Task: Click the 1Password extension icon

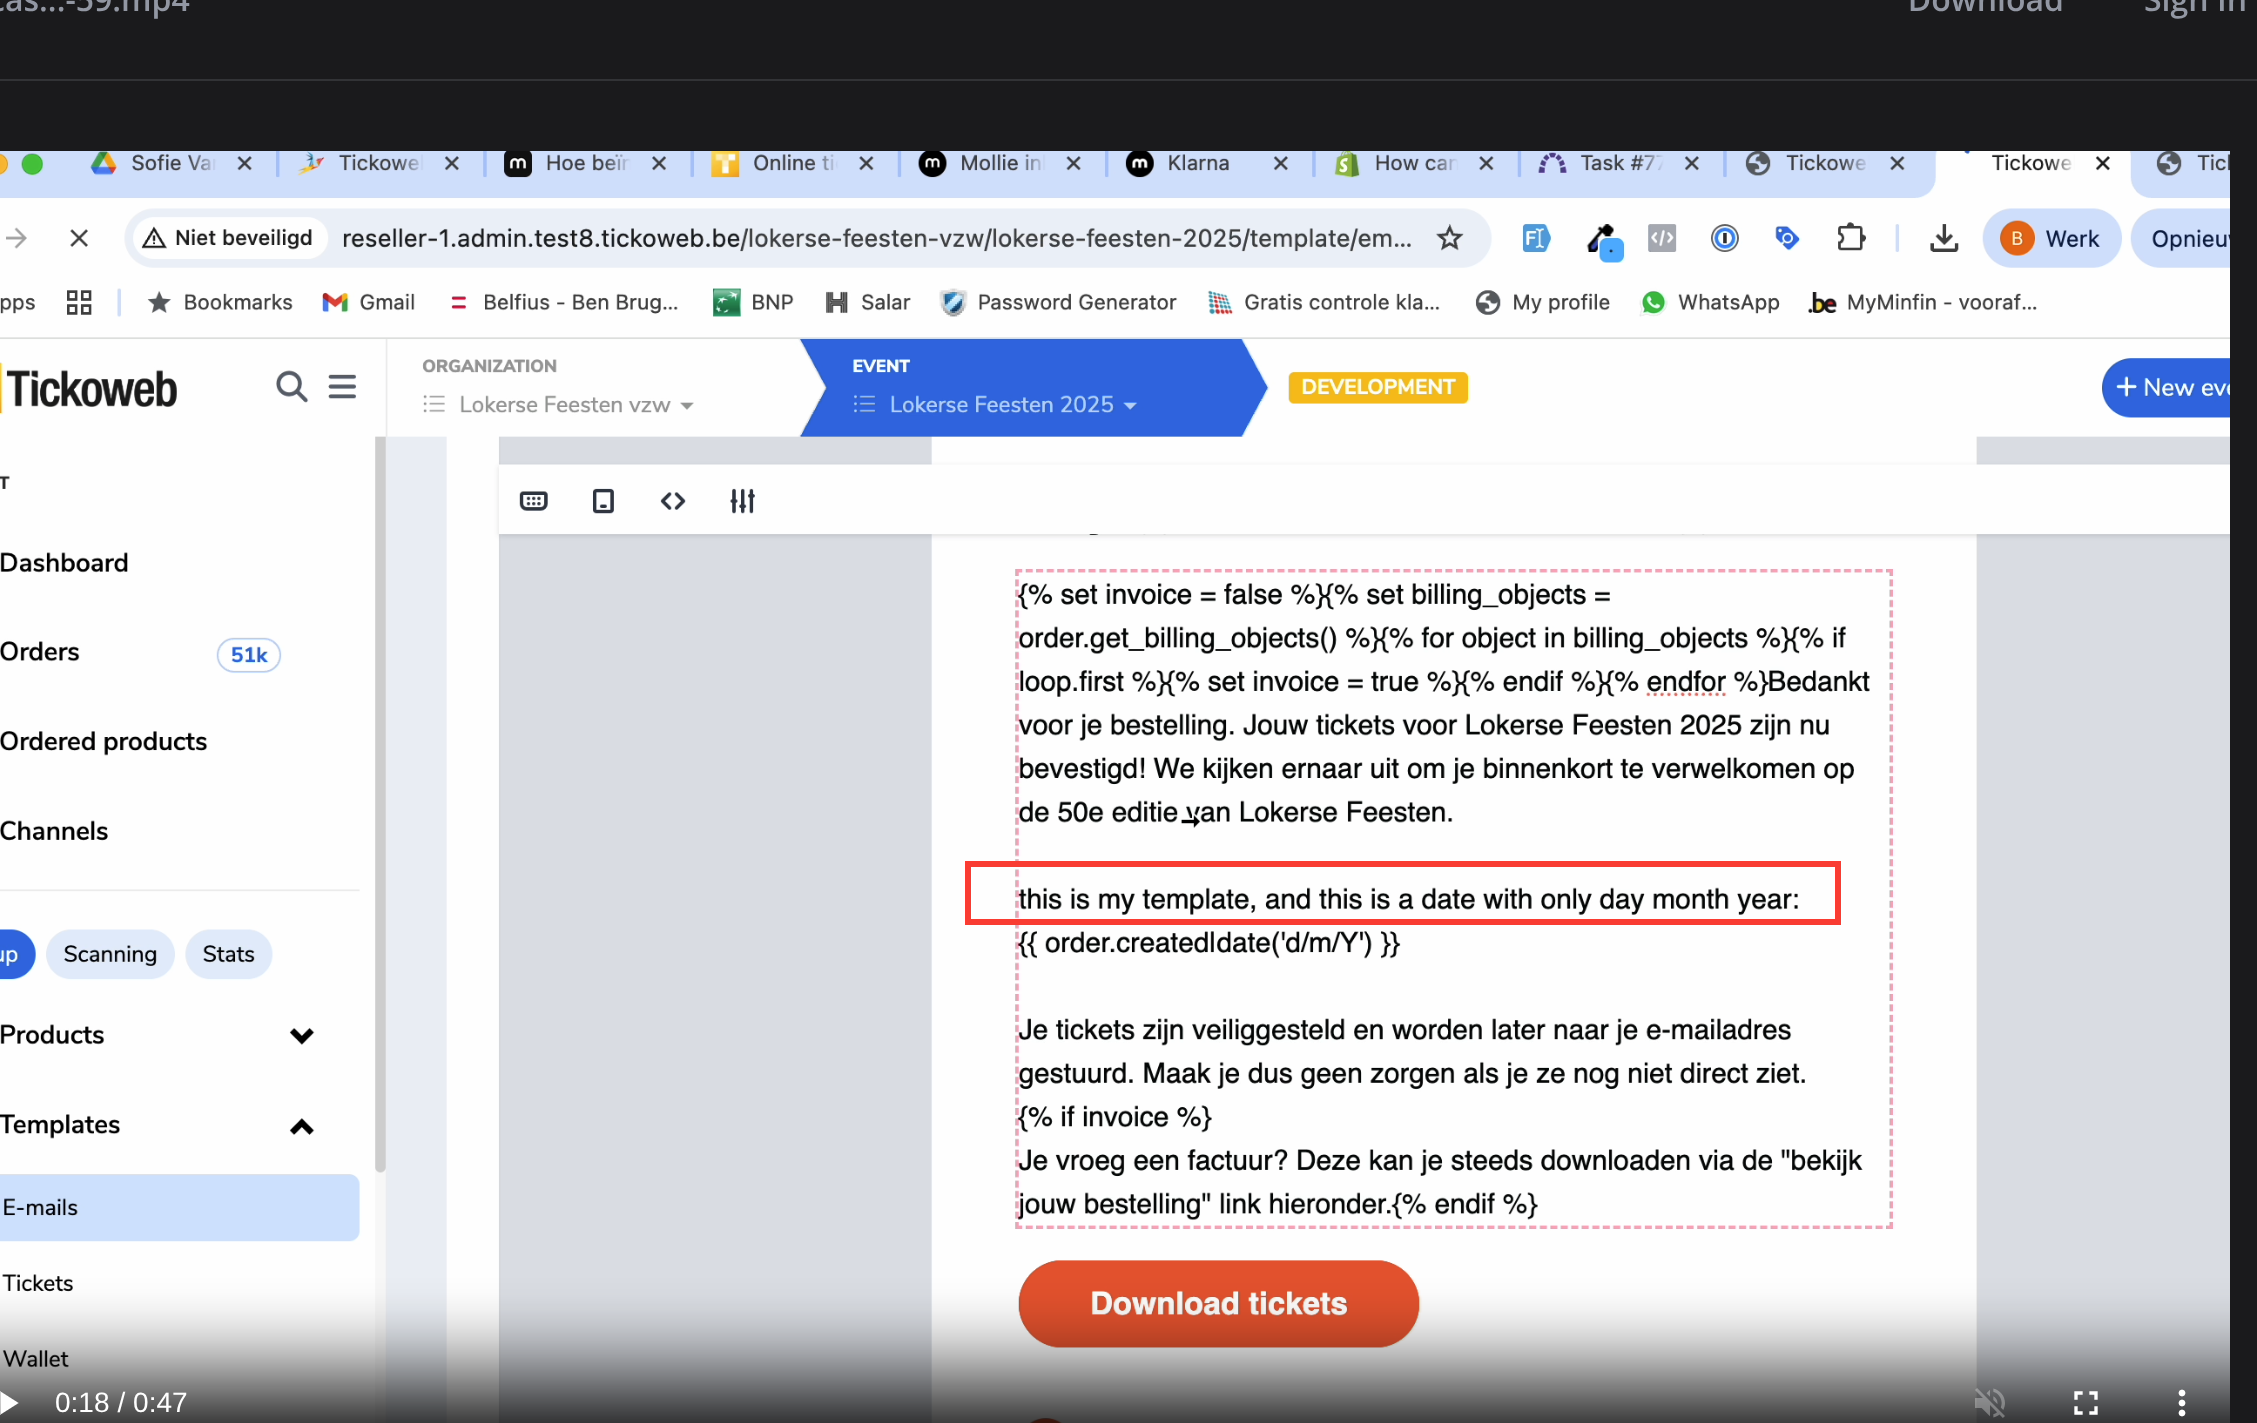Action: click(1724, 238)
